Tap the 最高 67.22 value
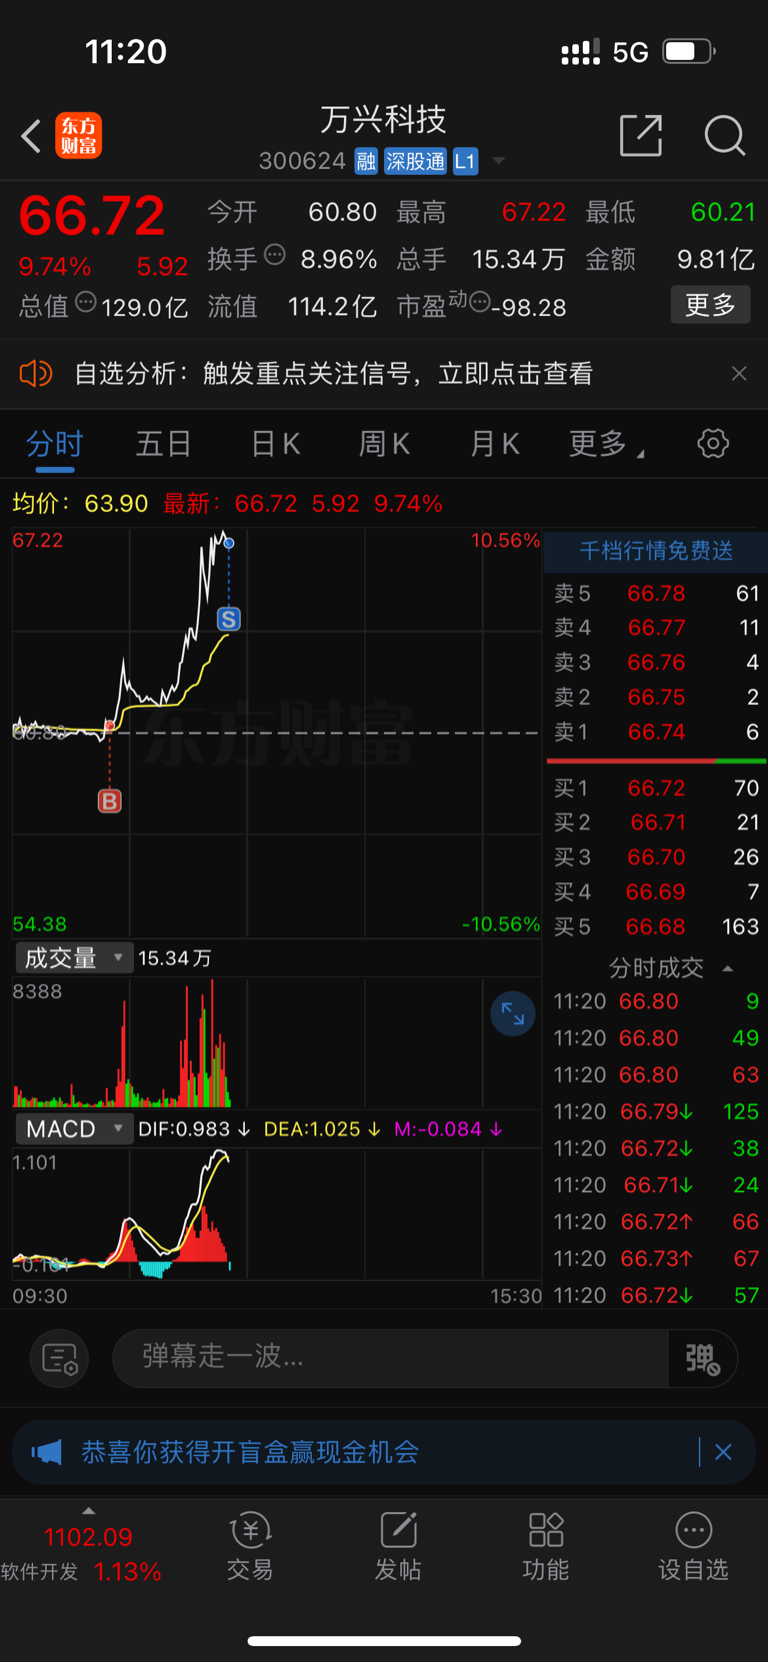 pos(534,212)
